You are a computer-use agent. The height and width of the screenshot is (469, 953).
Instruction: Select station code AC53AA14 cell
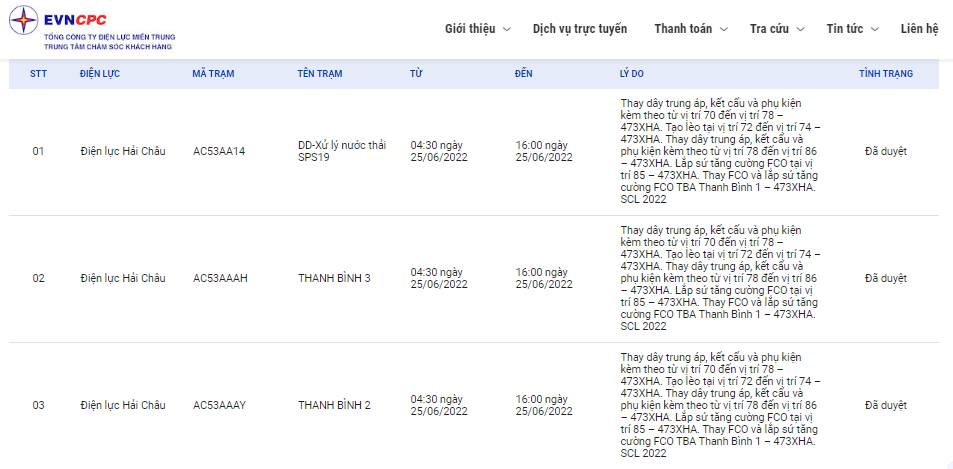pos(219,151)
